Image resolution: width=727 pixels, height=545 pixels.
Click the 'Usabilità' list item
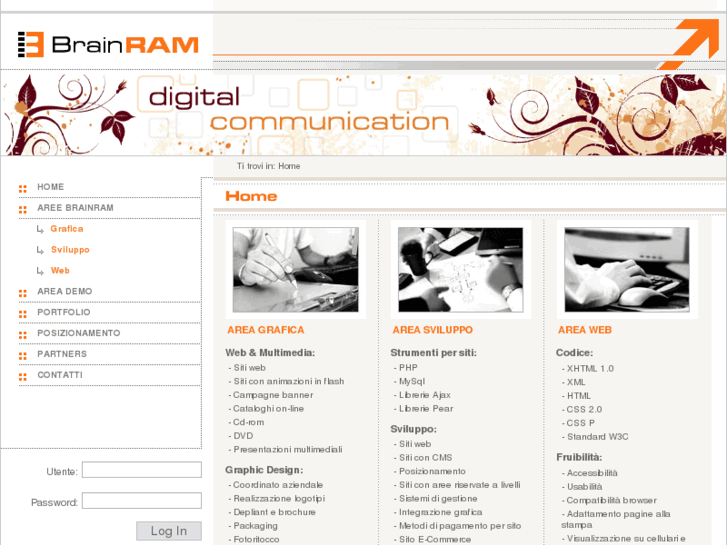click(582, 487)
